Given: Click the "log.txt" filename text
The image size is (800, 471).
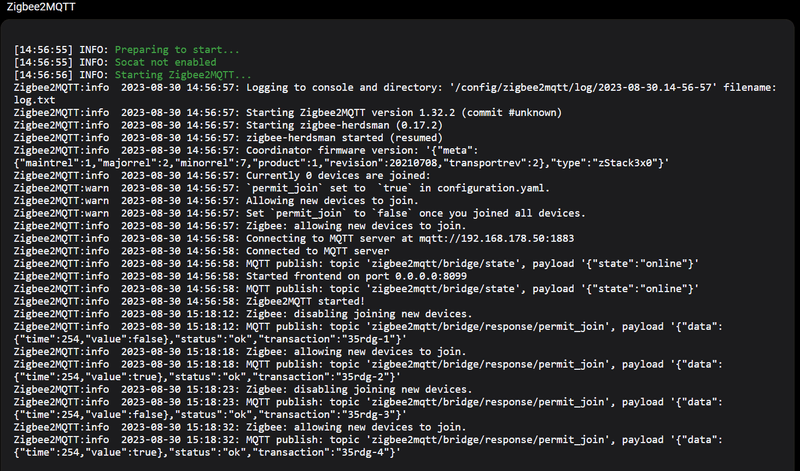Looking at the screenshot, I should tap(35, 101).
